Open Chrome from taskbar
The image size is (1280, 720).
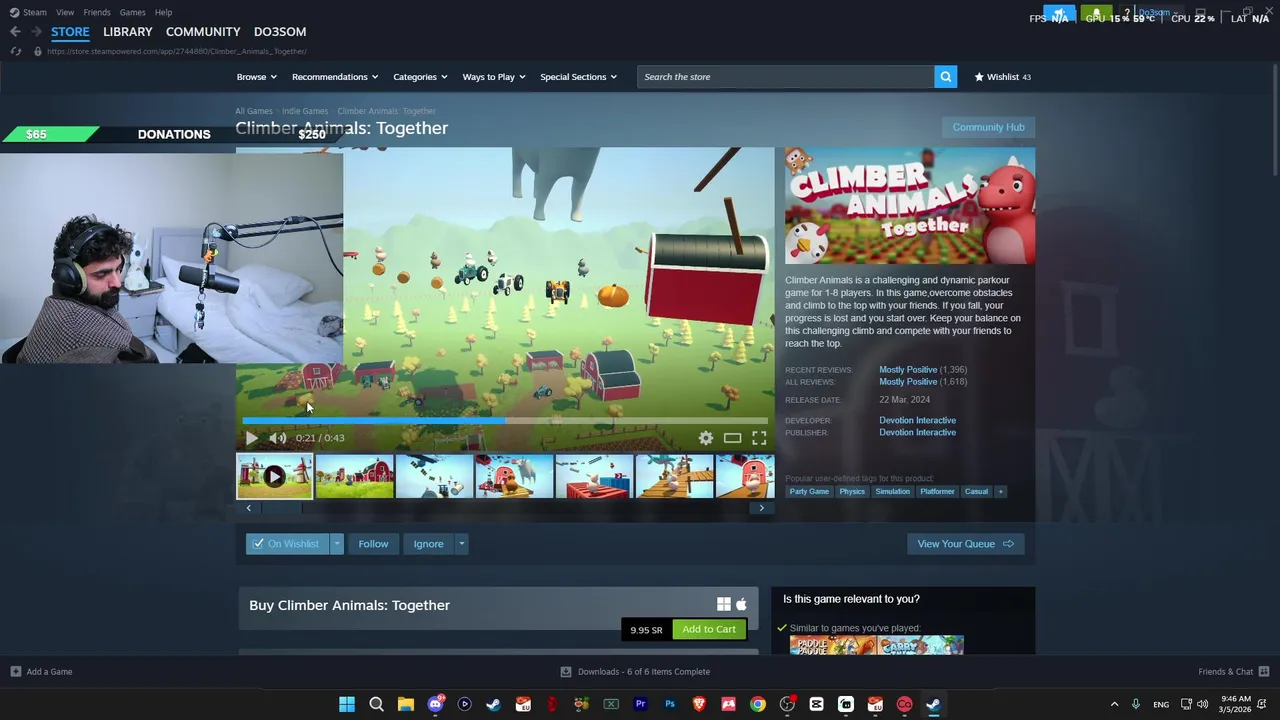(758, 704)
